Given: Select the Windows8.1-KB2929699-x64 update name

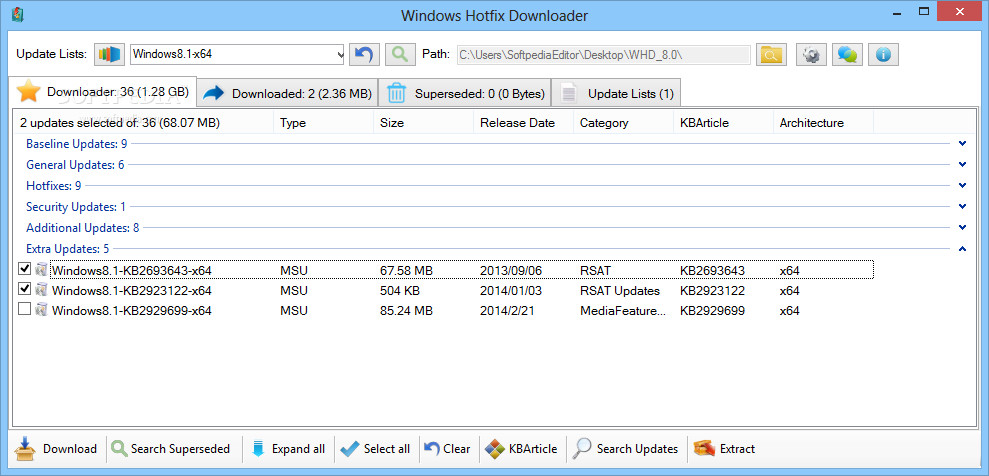Looking at the screenshot, I should click(131, 310).
